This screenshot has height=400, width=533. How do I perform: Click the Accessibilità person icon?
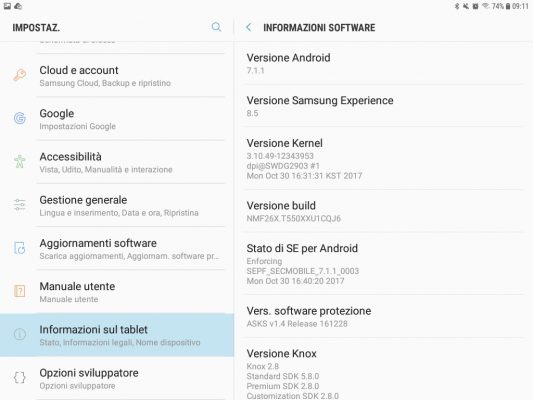coord(20,161)
